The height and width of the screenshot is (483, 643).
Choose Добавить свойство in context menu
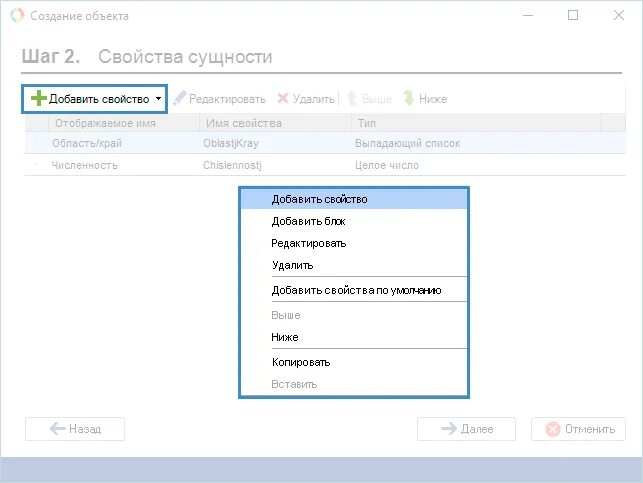point(354,199)
